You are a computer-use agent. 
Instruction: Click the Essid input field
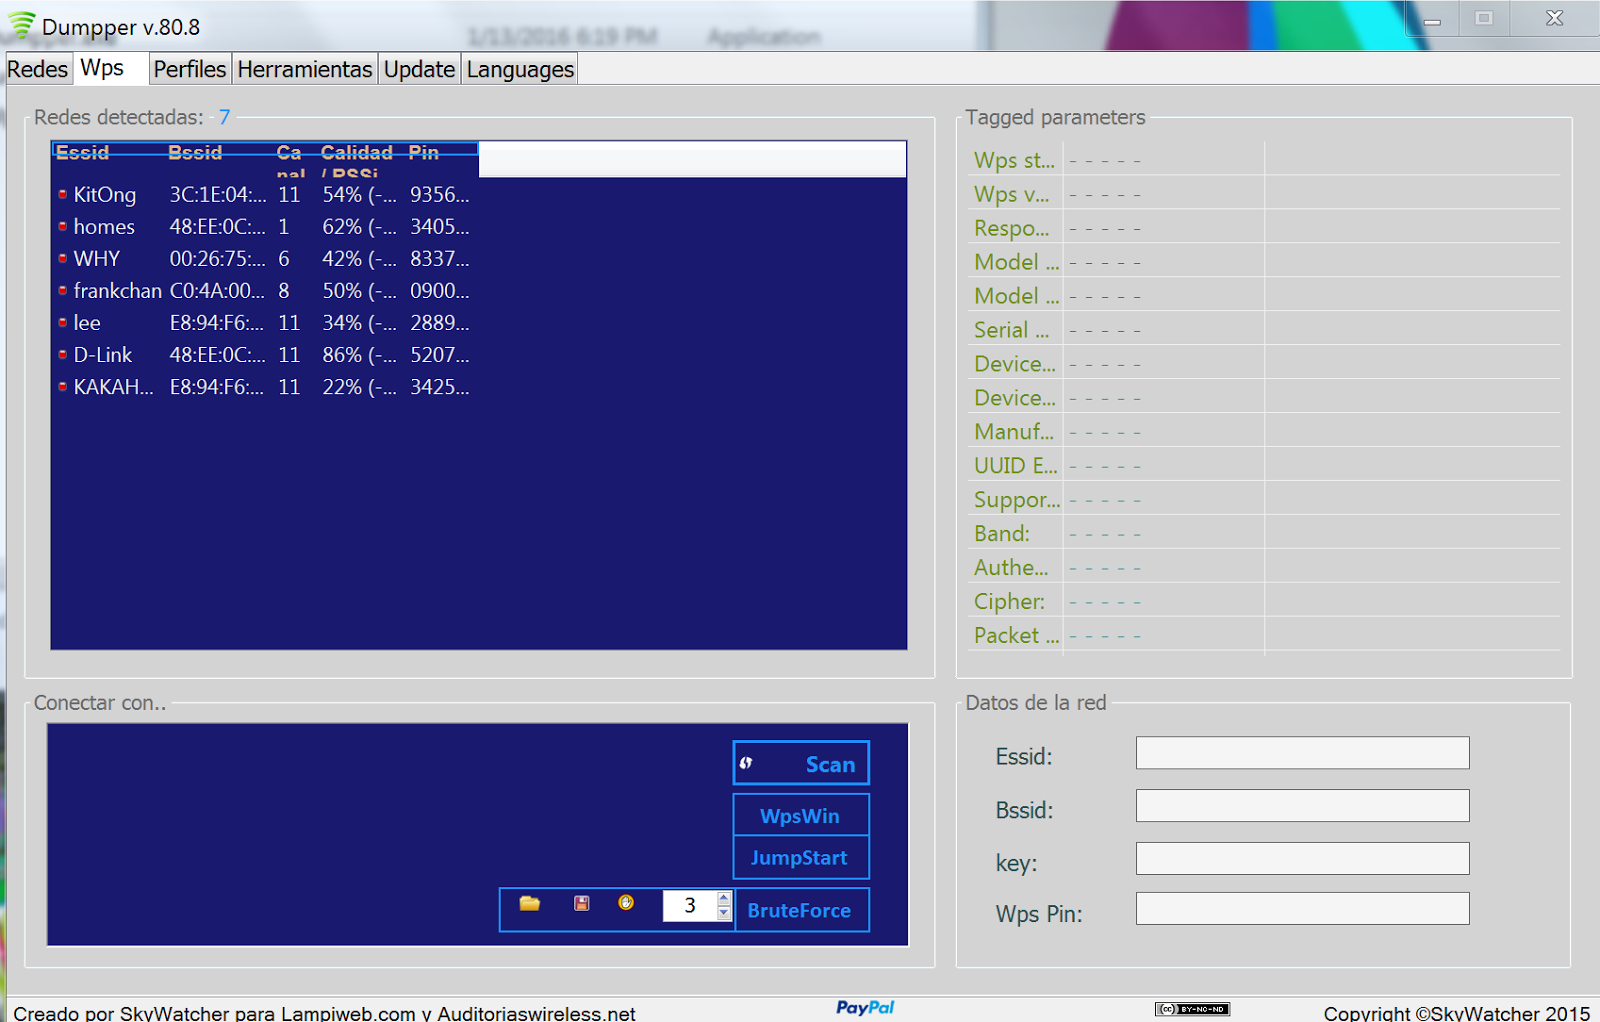1302,753
